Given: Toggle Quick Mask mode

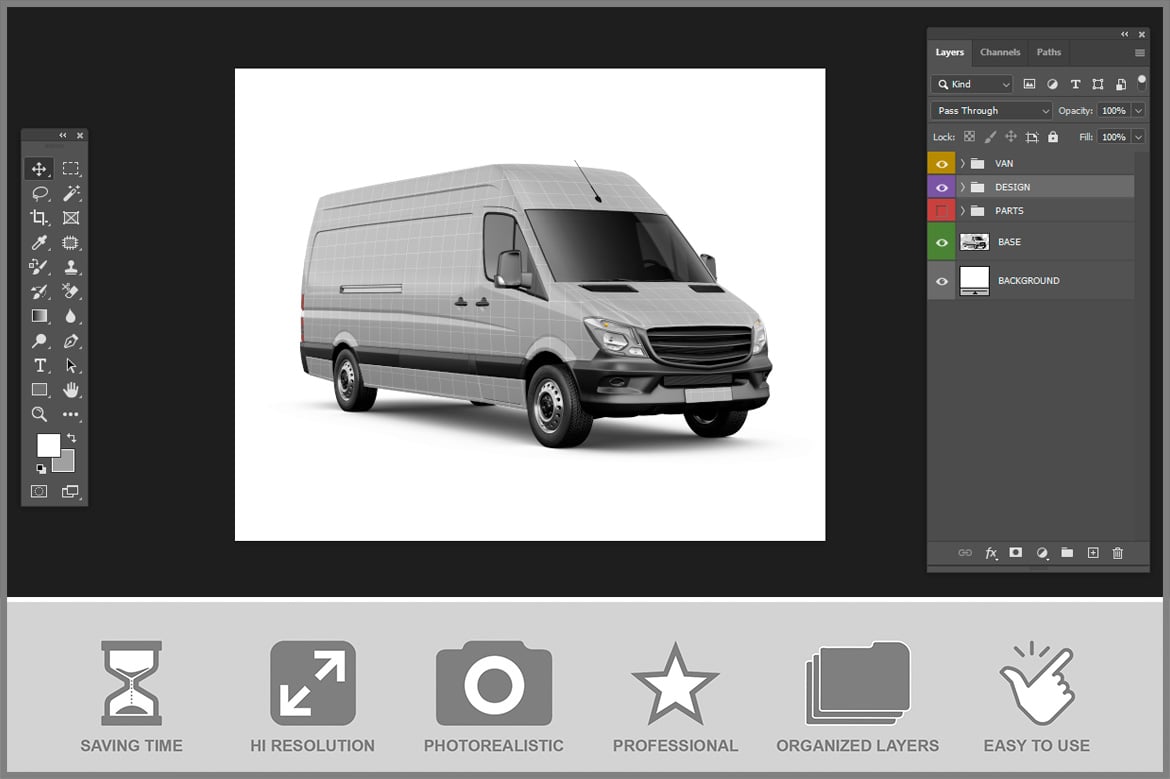Looking at the screenshot, I should pos(39,491).
